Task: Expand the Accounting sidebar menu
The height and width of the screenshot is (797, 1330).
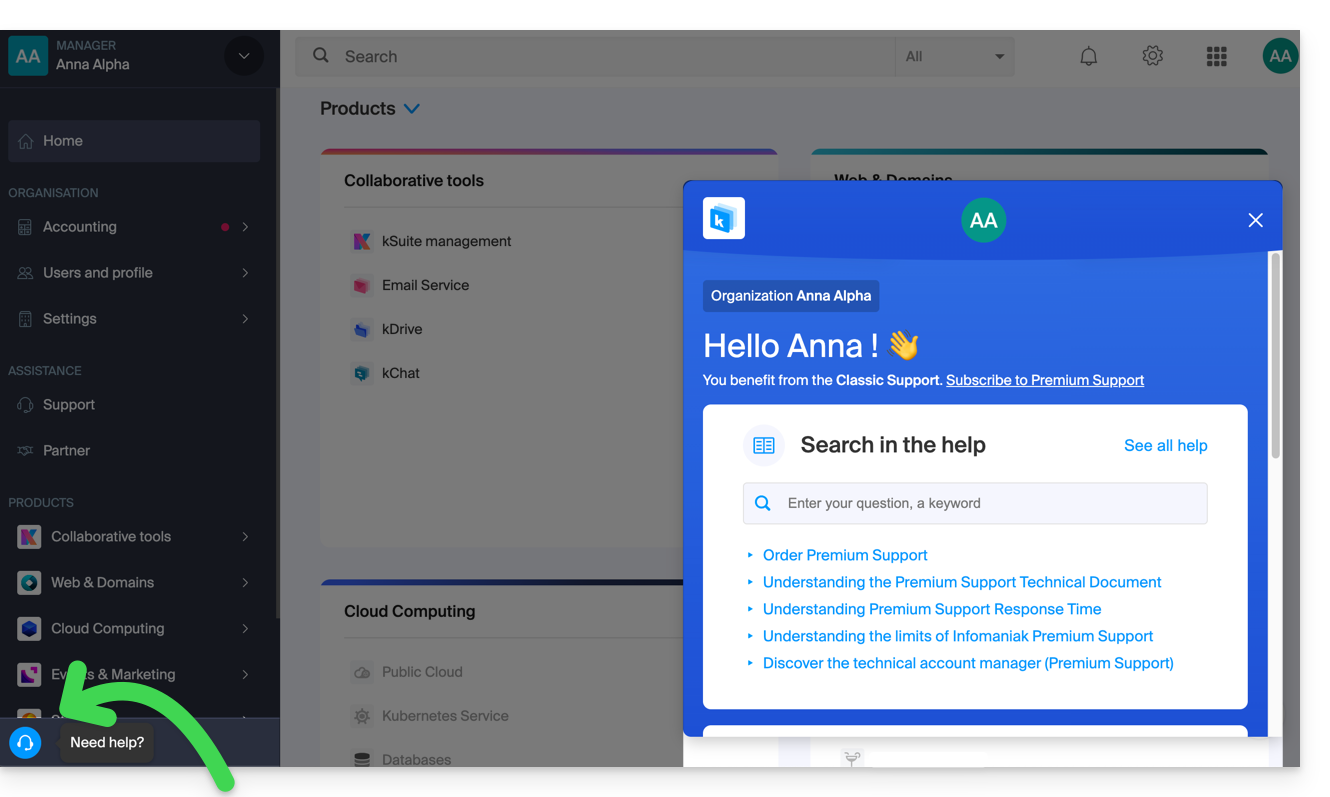Action: pos(244,227)
